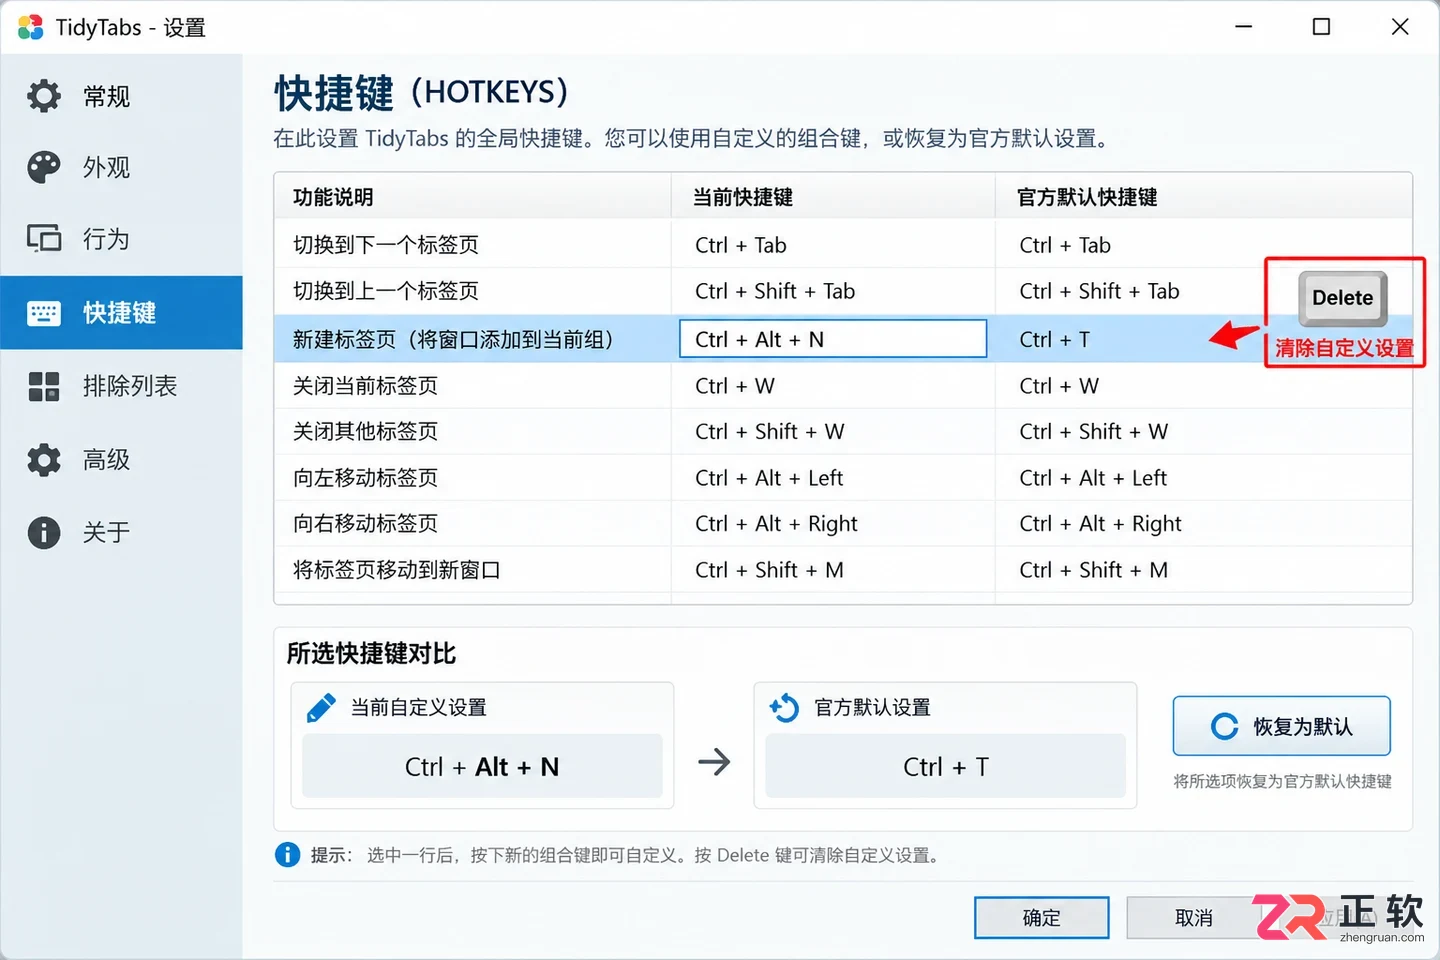Select the row 关闭当前标签页

pos(843,386)
